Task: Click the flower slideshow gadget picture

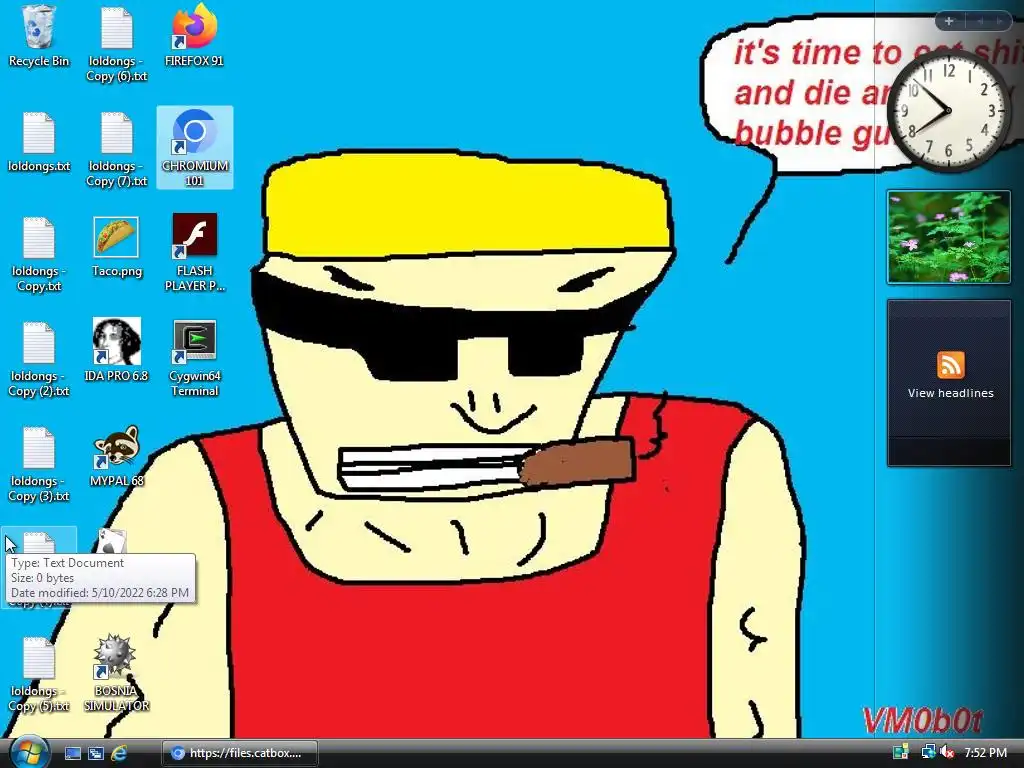Action: coord(948,237)
